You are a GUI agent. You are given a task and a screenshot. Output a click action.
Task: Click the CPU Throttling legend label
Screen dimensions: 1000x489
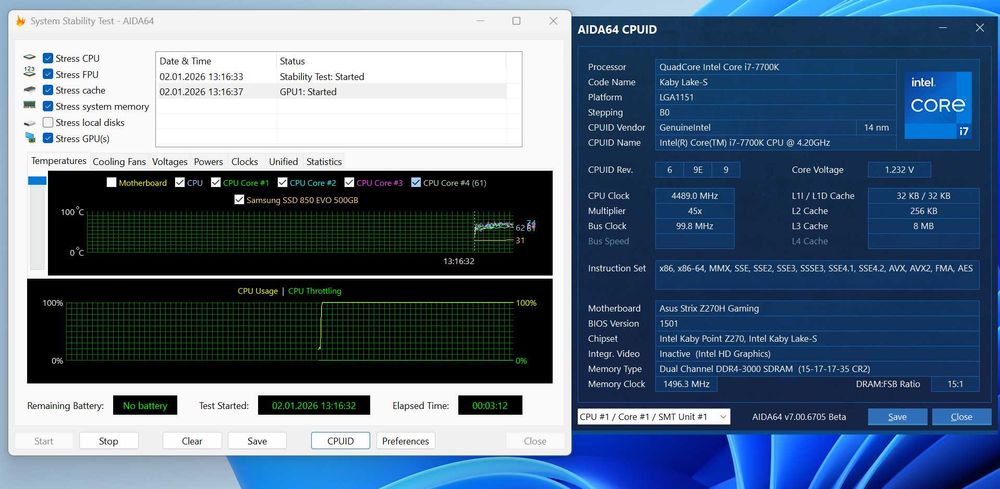314,291
